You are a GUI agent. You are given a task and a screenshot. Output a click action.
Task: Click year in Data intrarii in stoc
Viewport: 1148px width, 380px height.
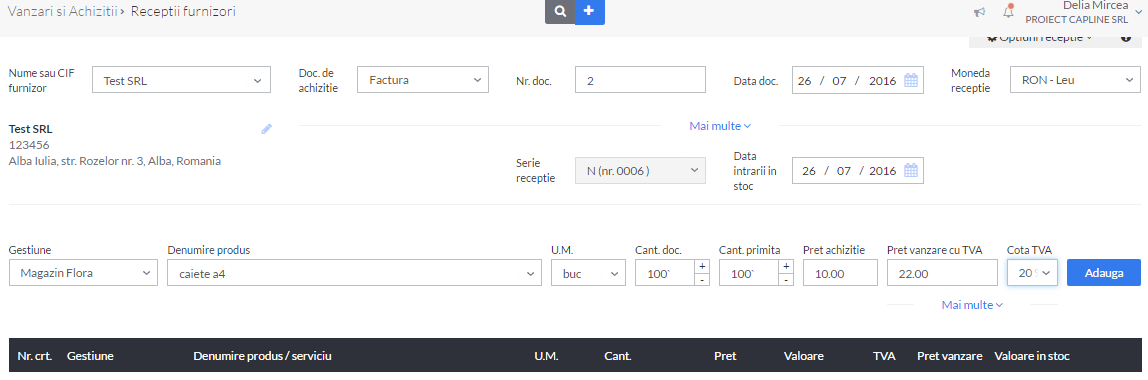coord(883,171)
